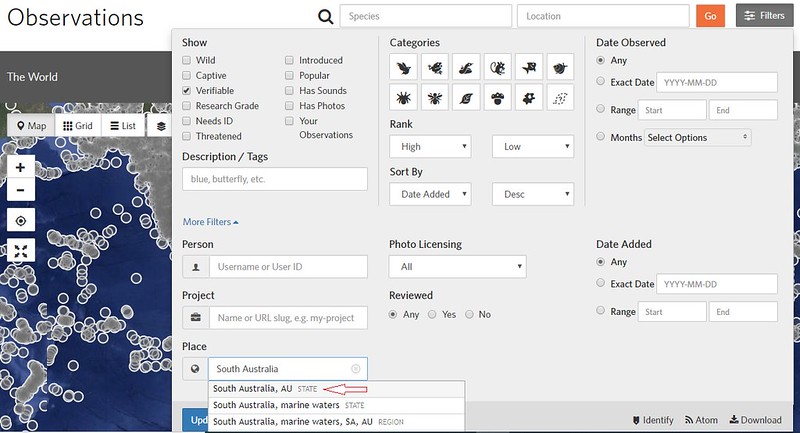800x433 pixels.
Task: Enable the Research Grade checkbox
Action: tap(187, 106)
